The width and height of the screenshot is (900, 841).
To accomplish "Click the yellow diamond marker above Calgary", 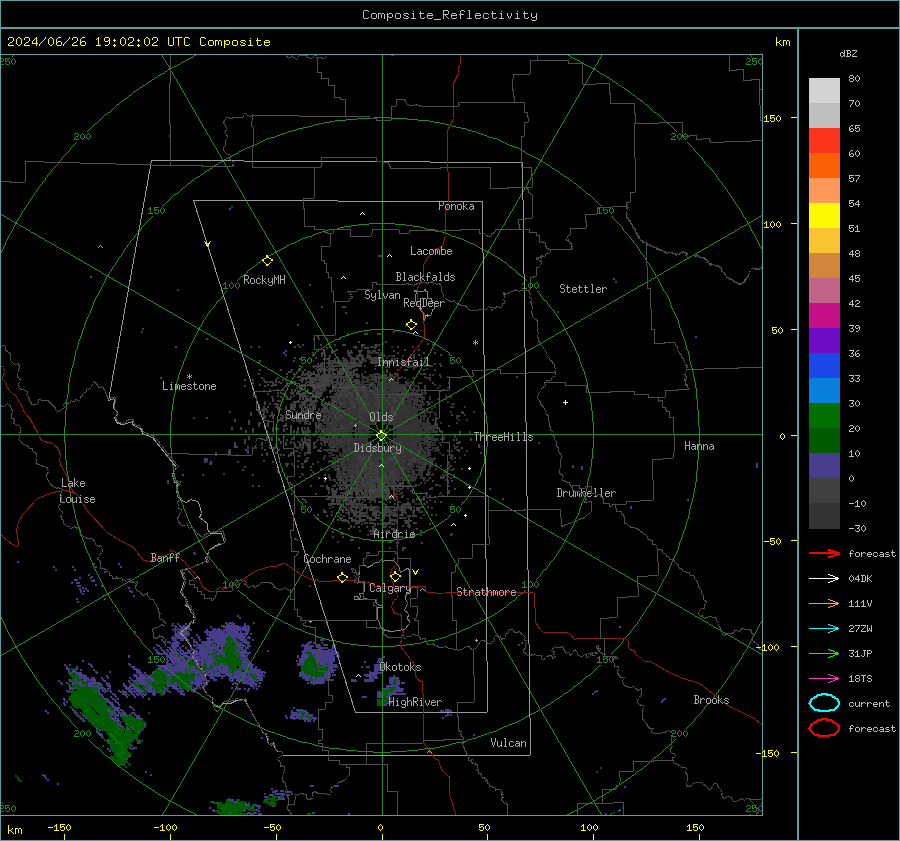I will 395,576.
